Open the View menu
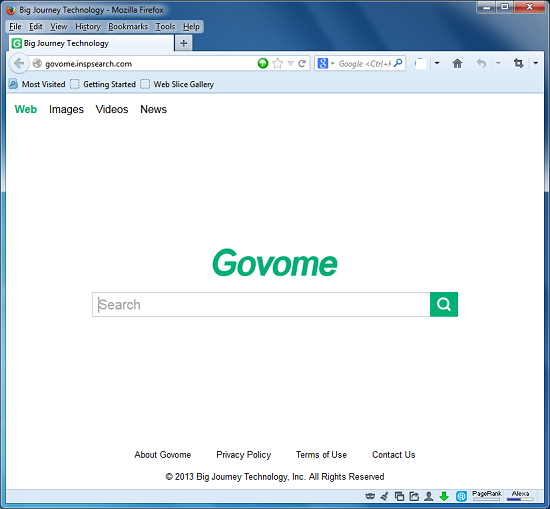Screen dimensions: 550x509 [x=59, y=27]
